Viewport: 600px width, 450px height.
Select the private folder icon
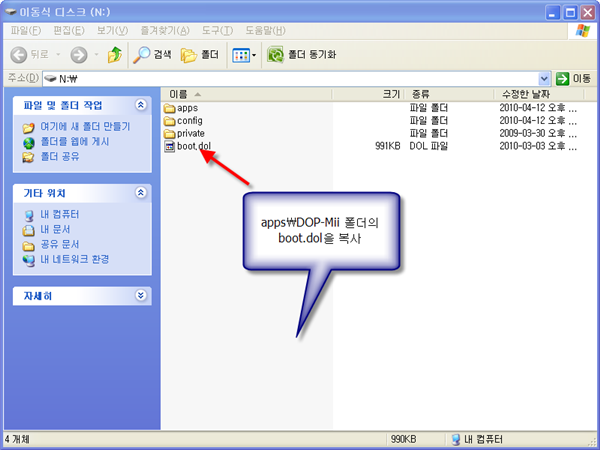point(170,134)
